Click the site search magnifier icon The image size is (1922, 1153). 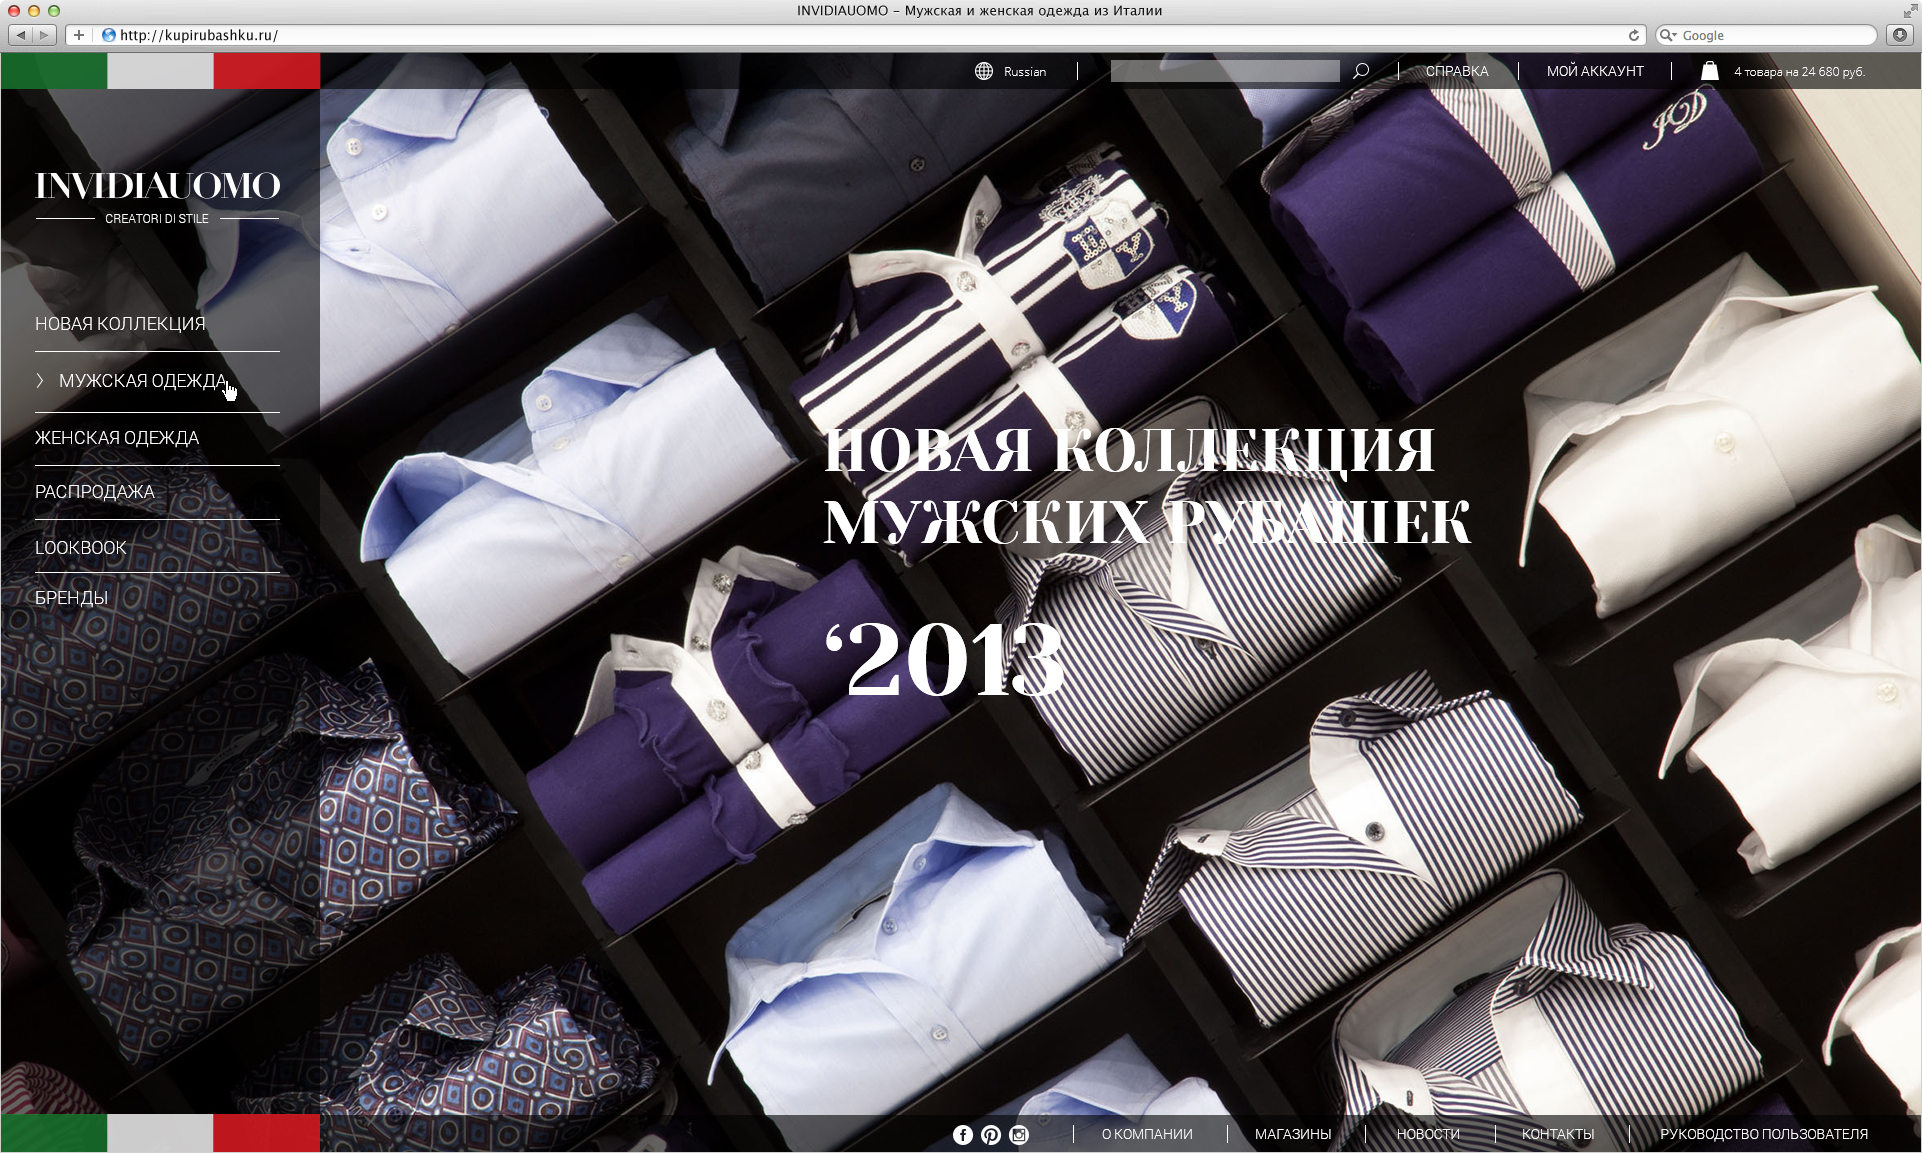click(x=1361, y=71)
